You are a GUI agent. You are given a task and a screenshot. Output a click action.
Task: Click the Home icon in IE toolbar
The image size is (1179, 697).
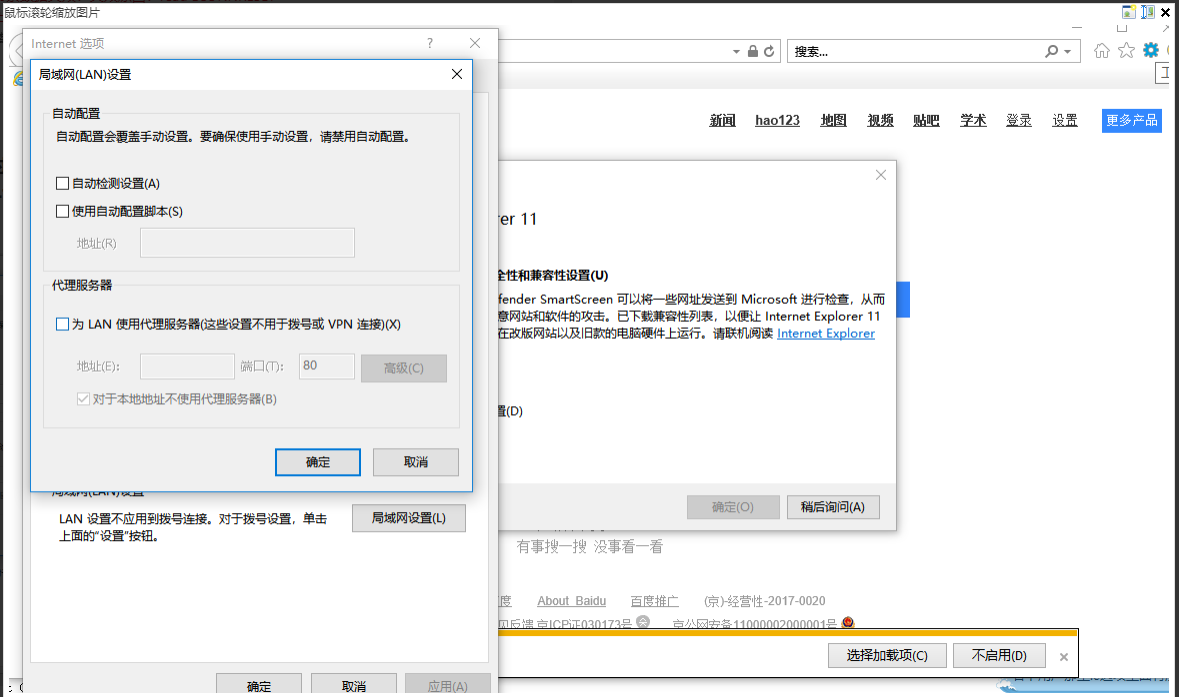(1102, 50)
